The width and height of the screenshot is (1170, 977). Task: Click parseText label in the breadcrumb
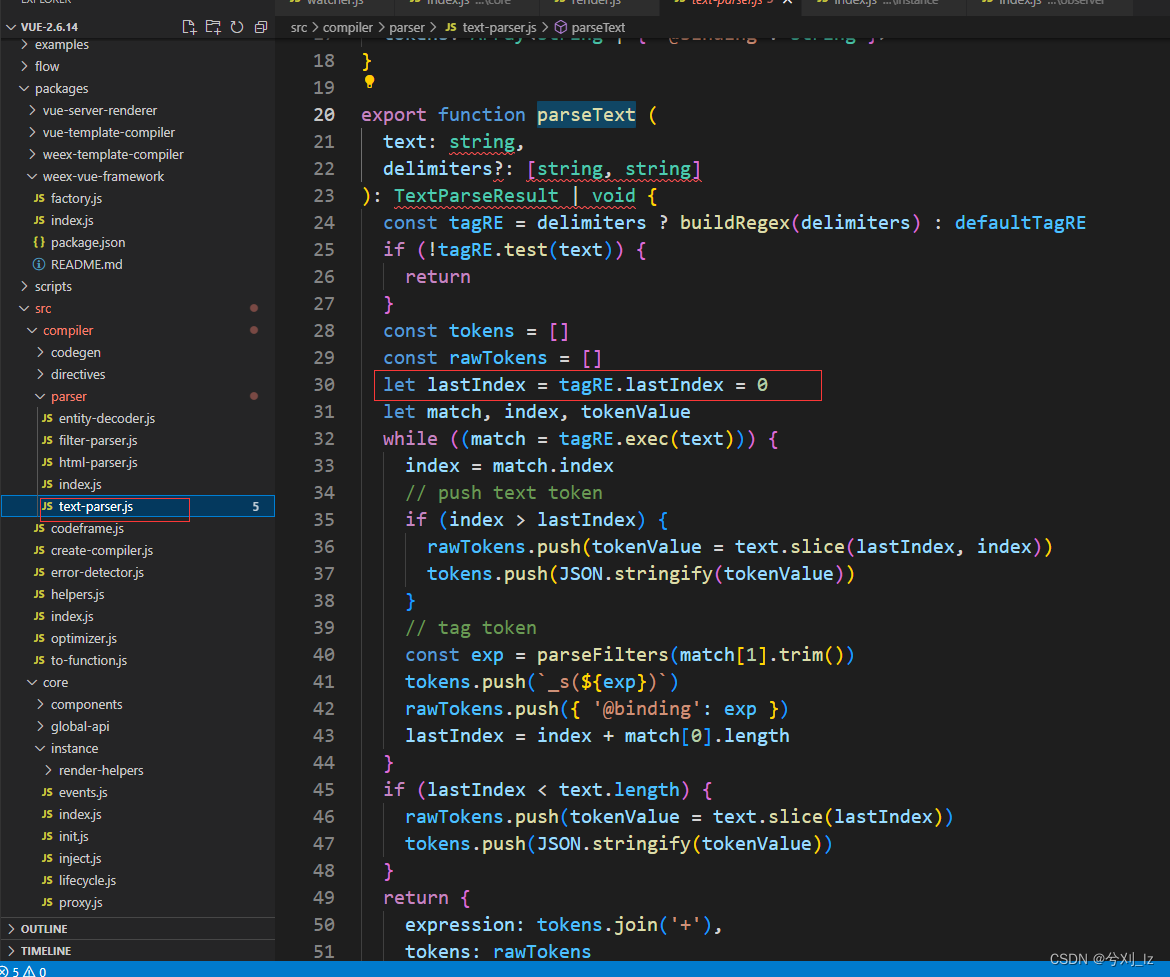tap(598, 28)
